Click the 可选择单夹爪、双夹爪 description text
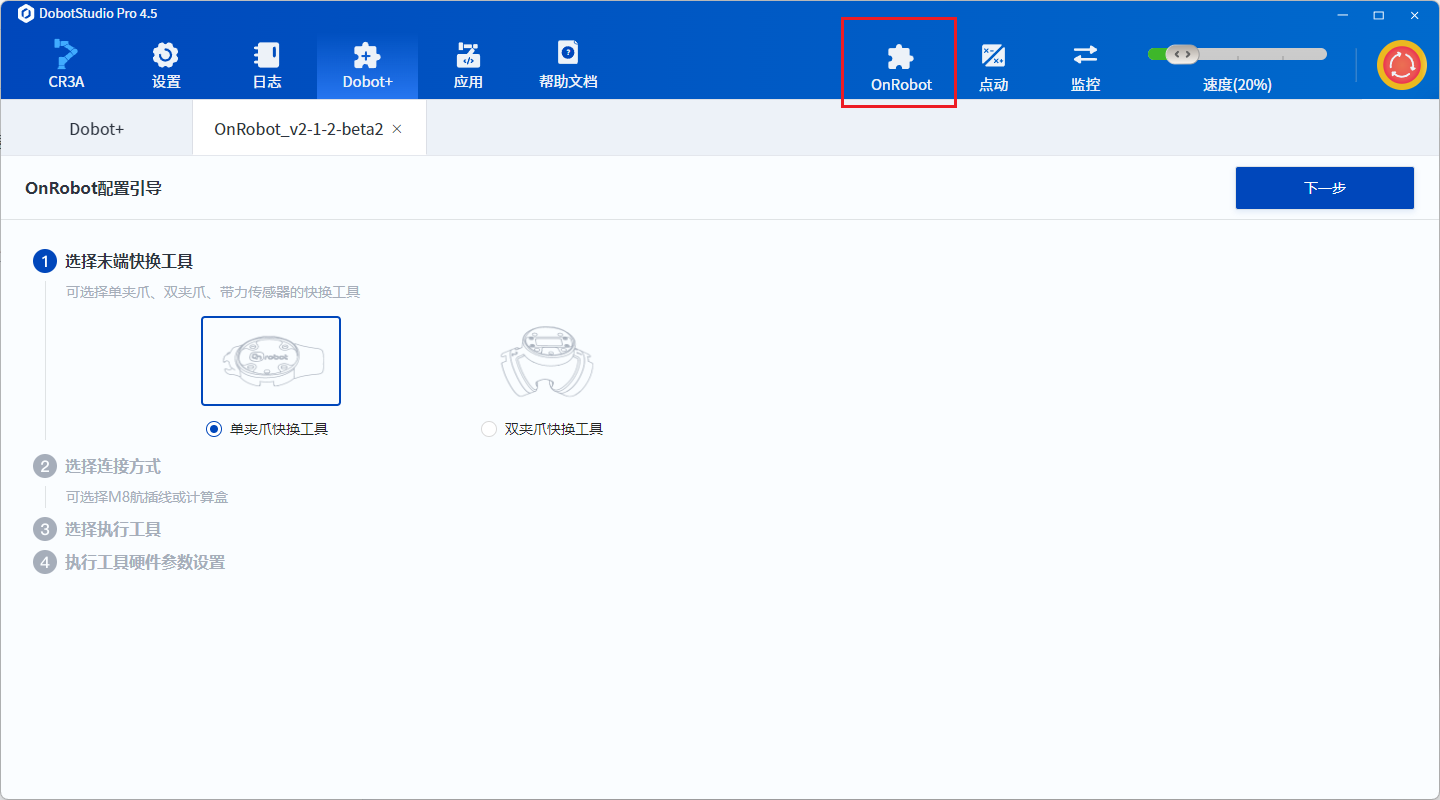The height and width of the screenshot is (800, 1440). (213, 292)
